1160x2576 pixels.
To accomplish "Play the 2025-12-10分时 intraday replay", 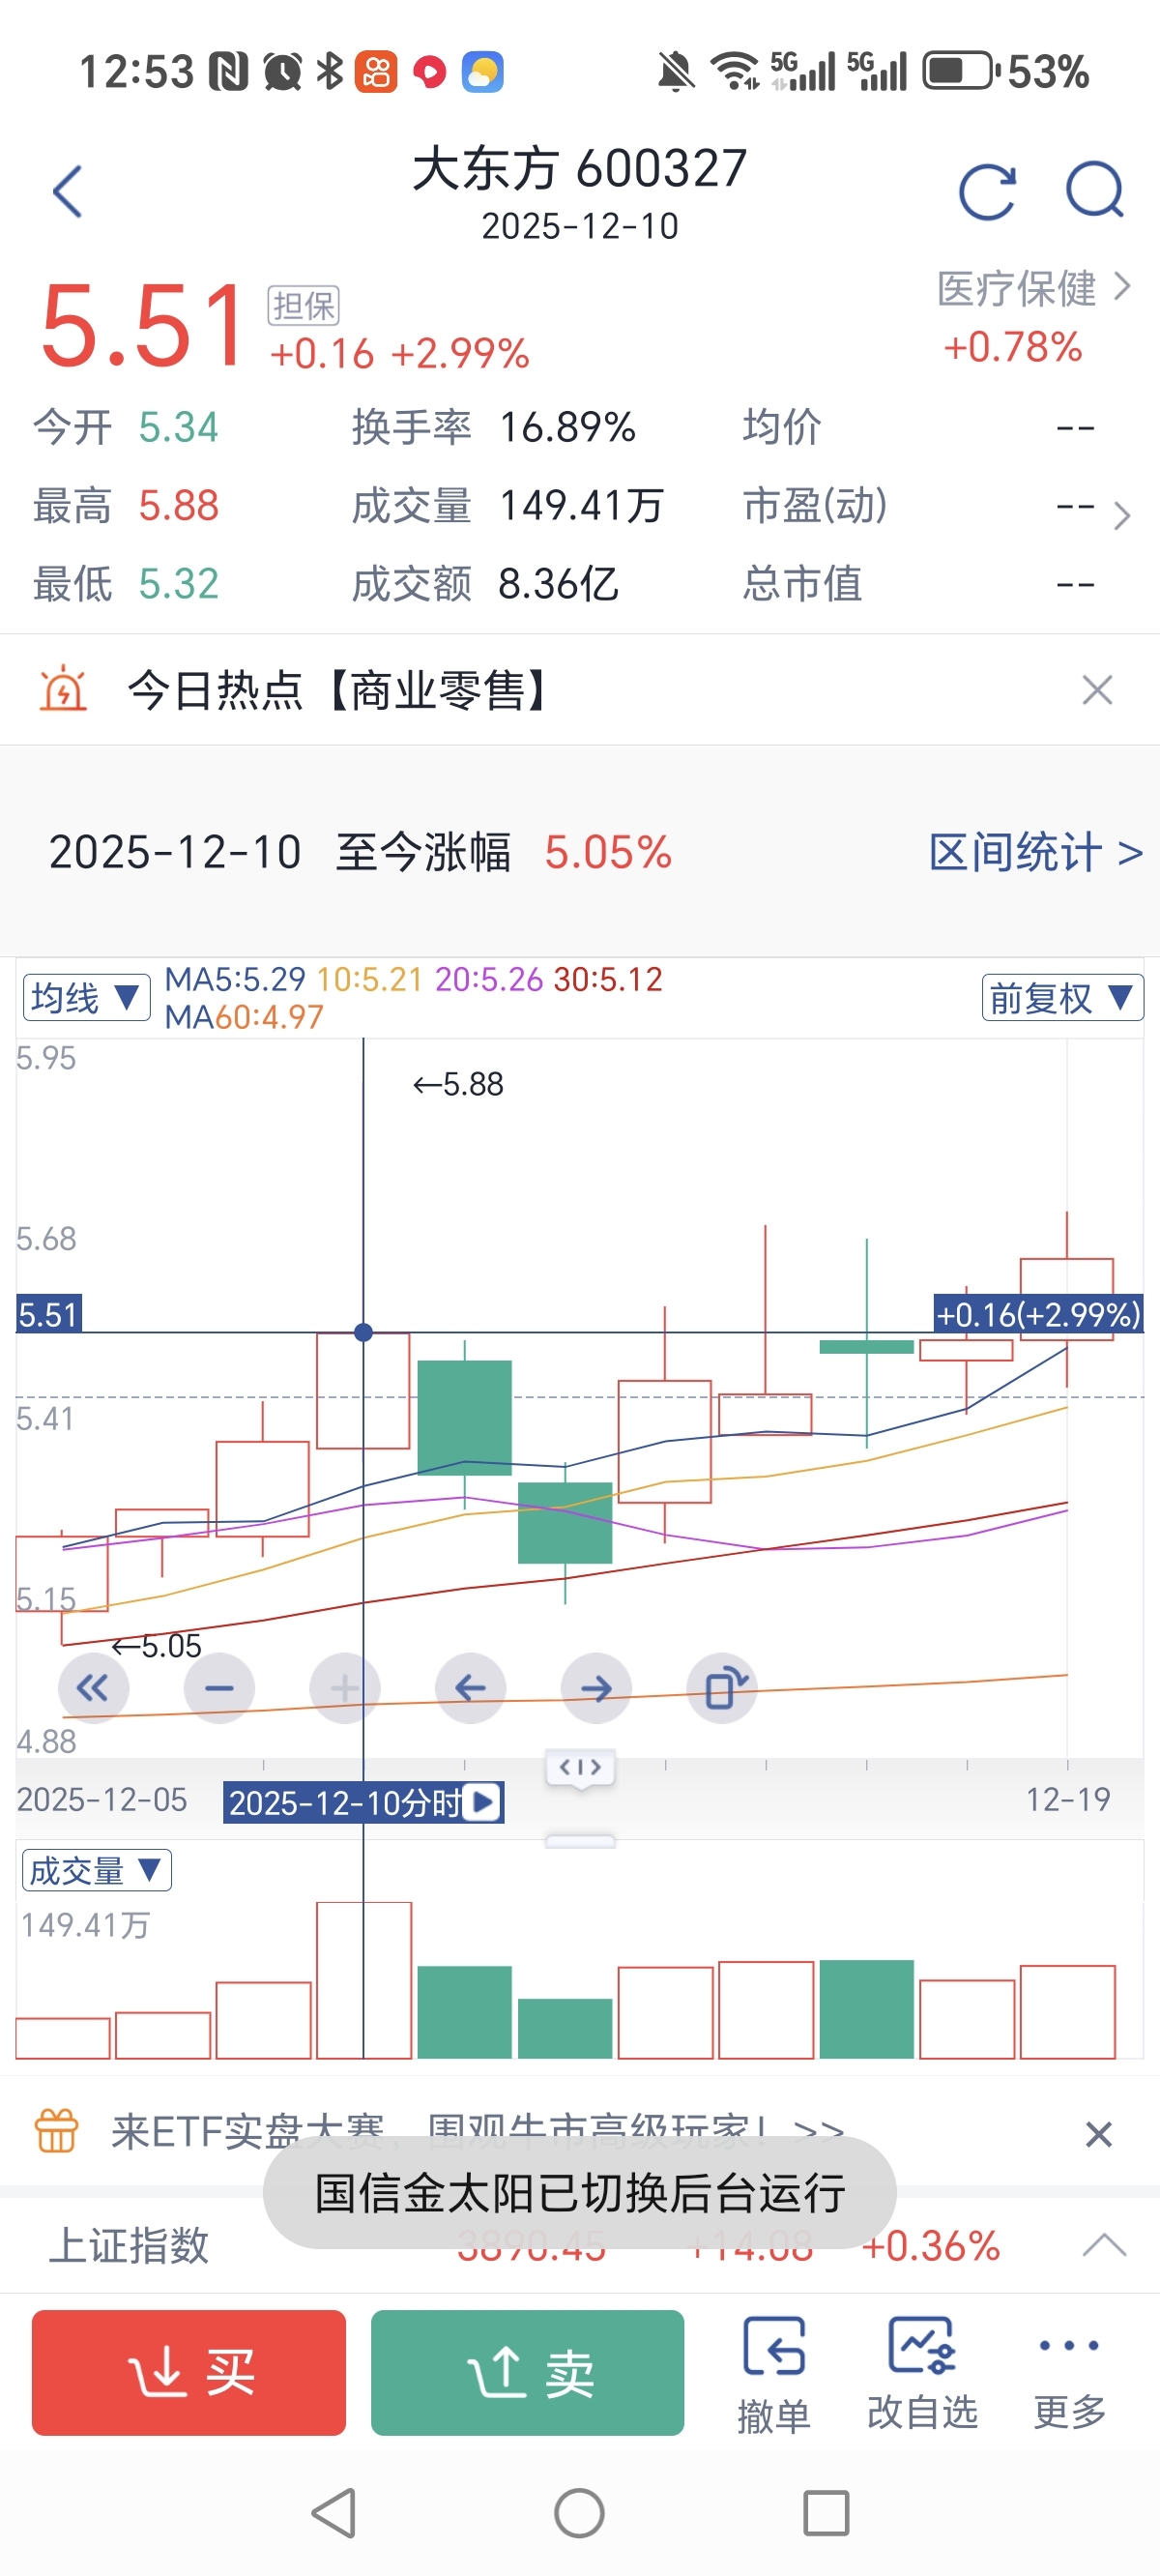I will pos(484,1802).
